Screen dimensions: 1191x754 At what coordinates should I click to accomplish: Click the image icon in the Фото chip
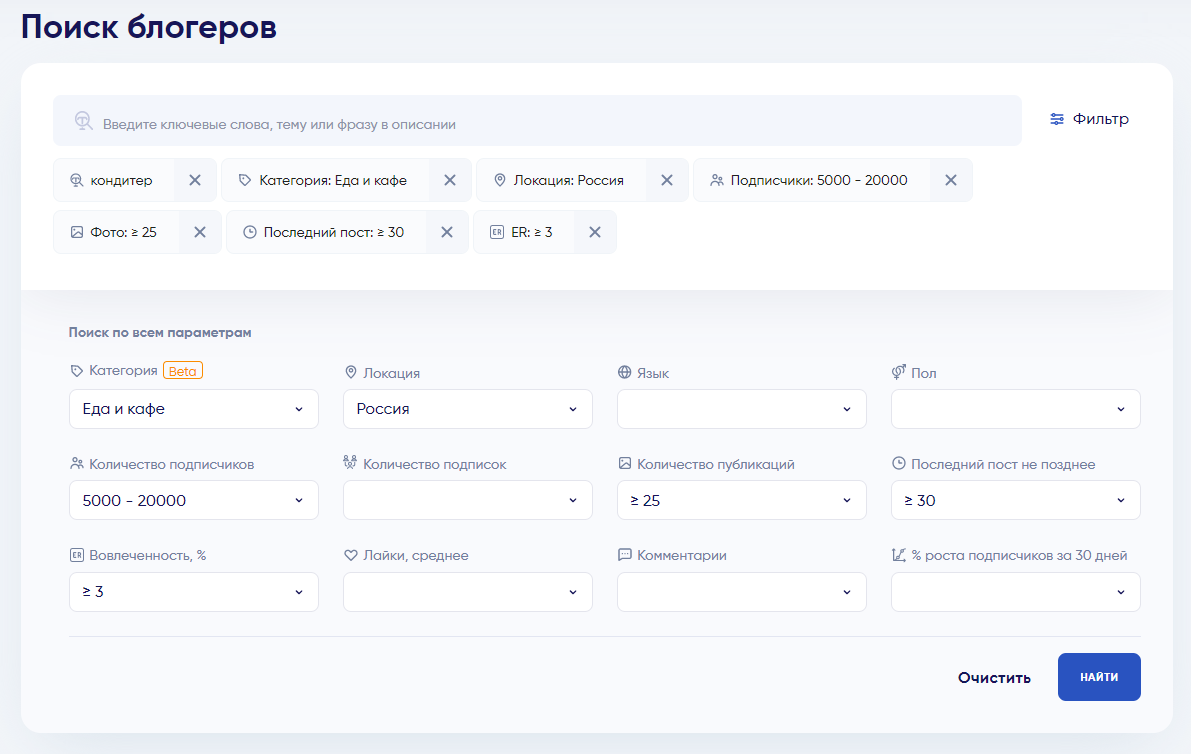(x=77, y=232)
